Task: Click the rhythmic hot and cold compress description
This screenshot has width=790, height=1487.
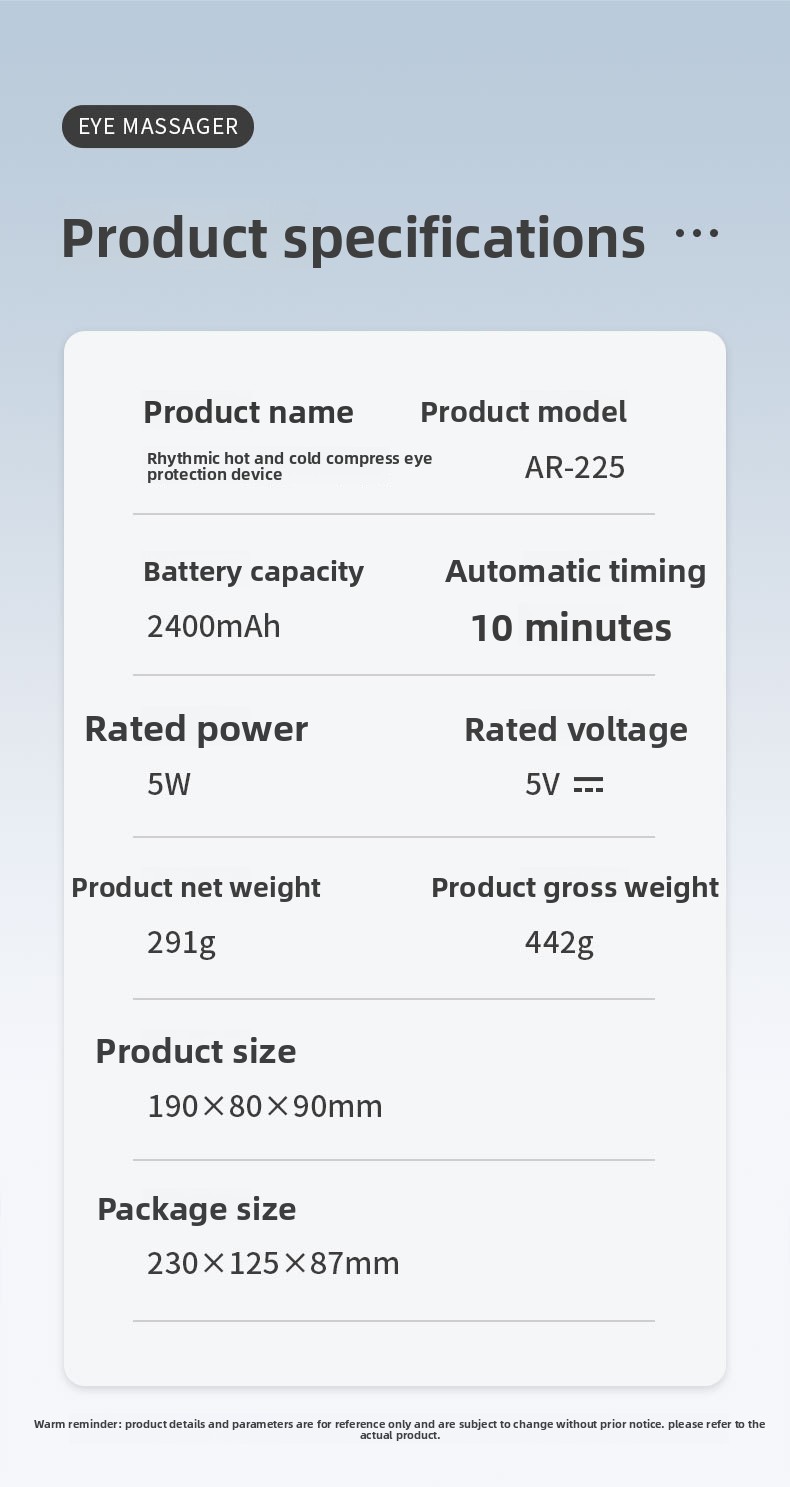Action: [x=289, y=466]
